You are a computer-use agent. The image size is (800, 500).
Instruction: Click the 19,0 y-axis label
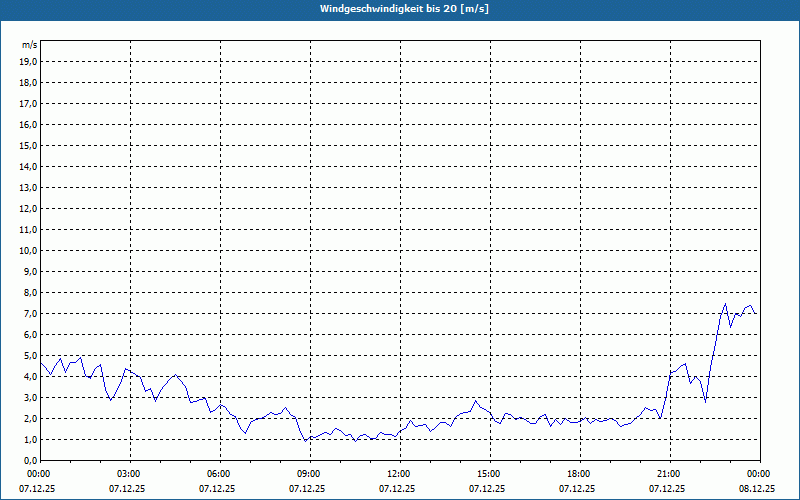[x=28, y=61]
